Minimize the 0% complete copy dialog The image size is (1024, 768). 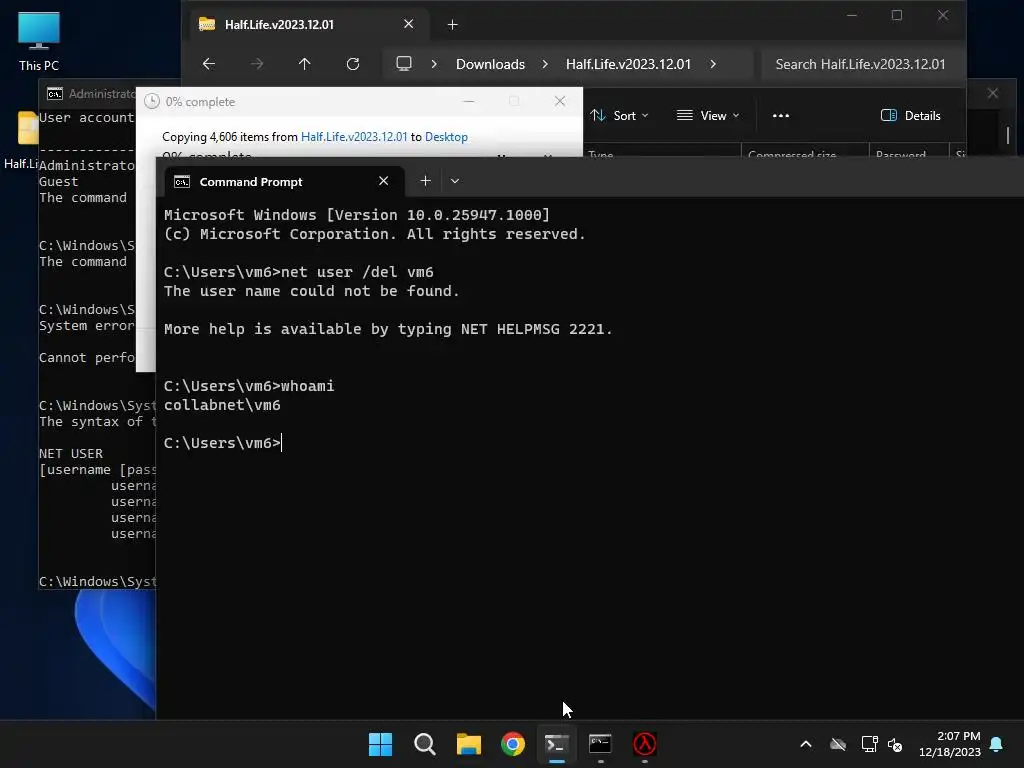(469, 101)
